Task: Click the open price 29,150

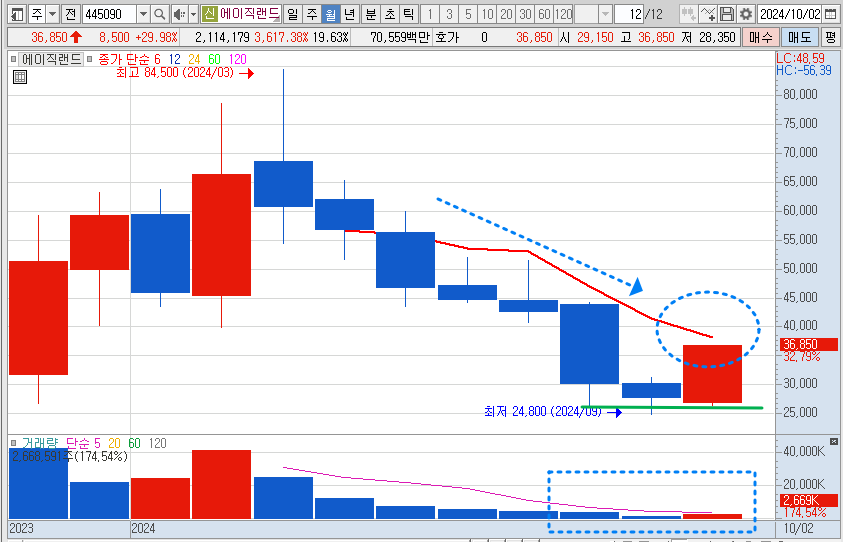Action: tap(595, 37)
